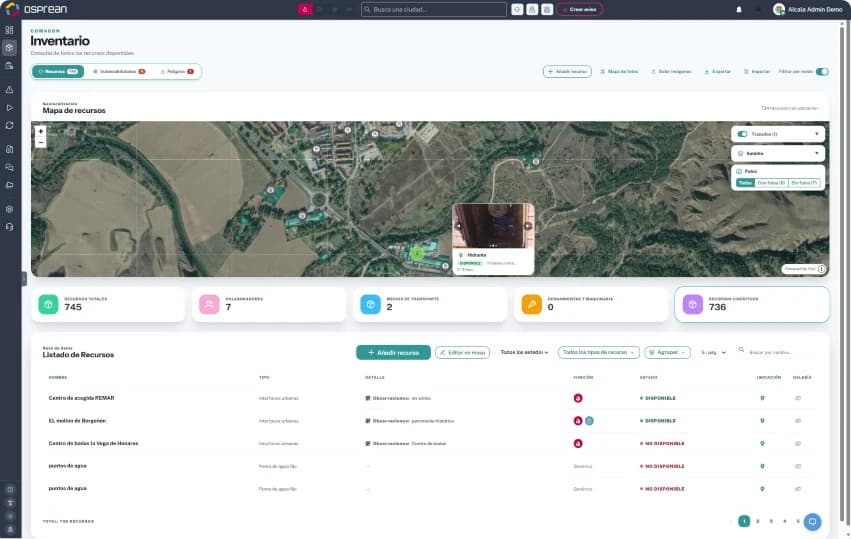Open the Satélite basemap dropdown
The width and height of the screenshot is (851, 539).
click(x=778, y=154)
